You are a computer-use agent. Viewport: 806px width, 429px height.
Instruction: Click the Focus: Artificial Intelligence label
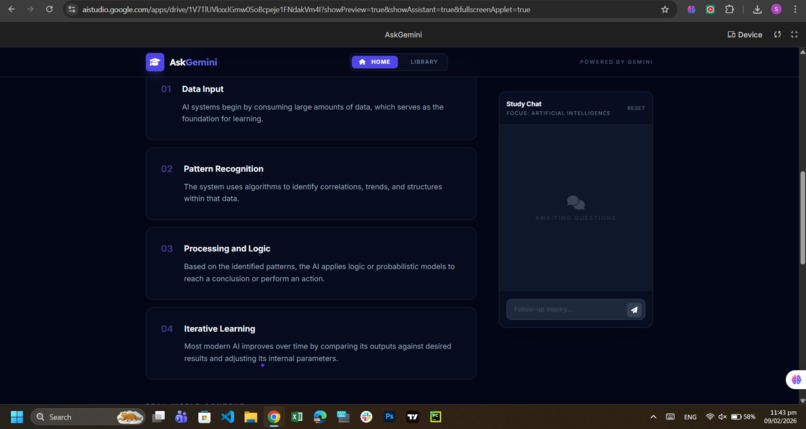[558, 113]
